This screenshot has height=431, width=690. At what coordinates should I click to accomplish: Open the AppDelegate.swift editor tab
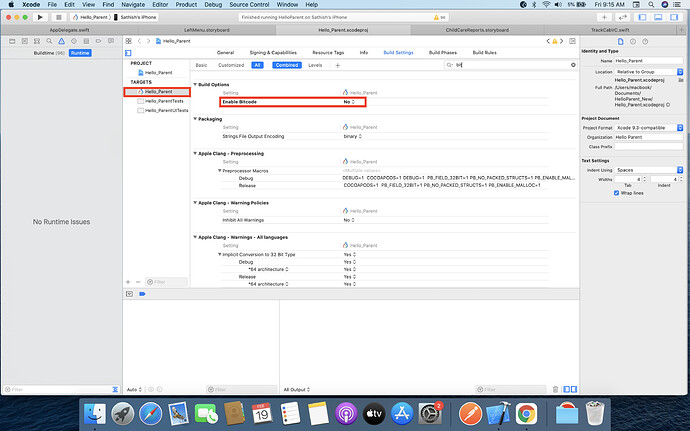click(x=70, y=30)
